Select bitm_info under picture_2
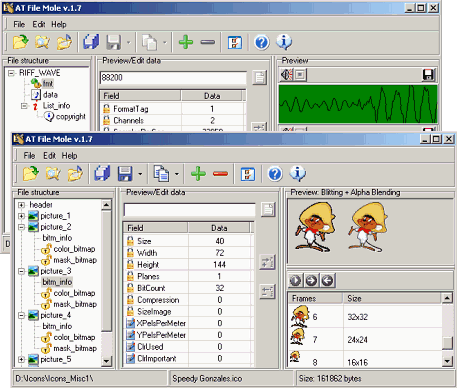457x388 pixels. [57, 238]
